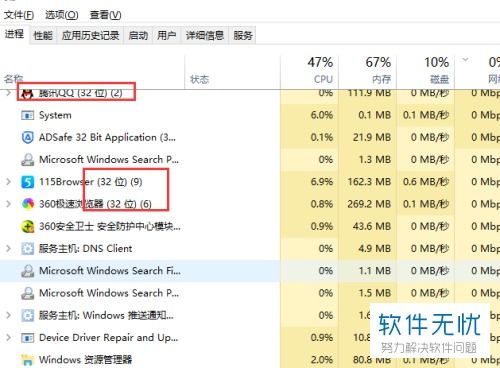Click the sort arrow beside the 磁盘 column
Viewport: 500px width, 368px height.
point(465,60)
